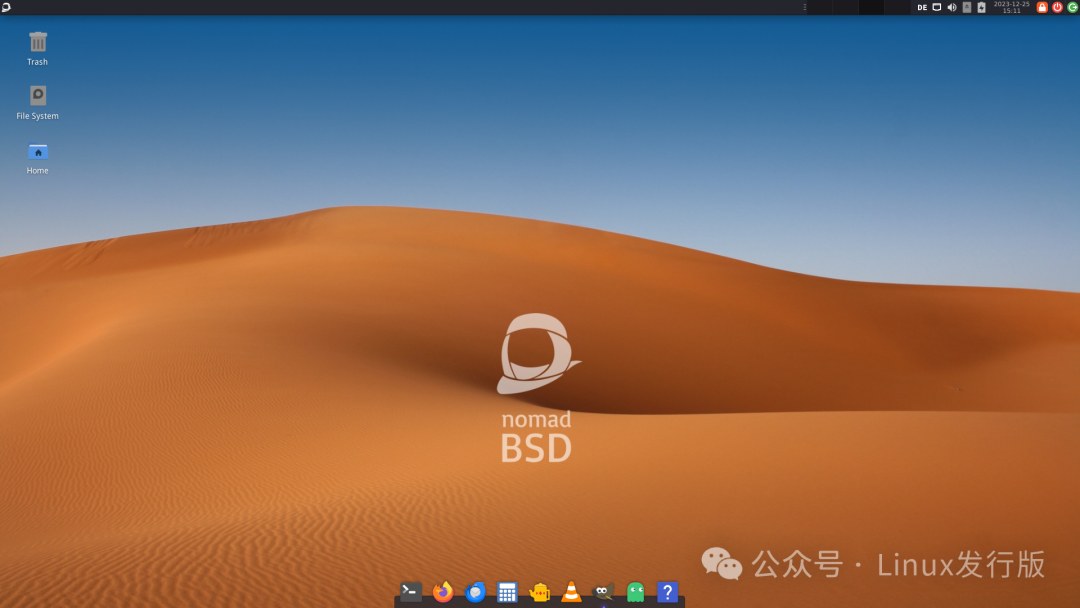Start the VLC media player
This screenshot has height=608, width=1080.
(x=571, y=591)
